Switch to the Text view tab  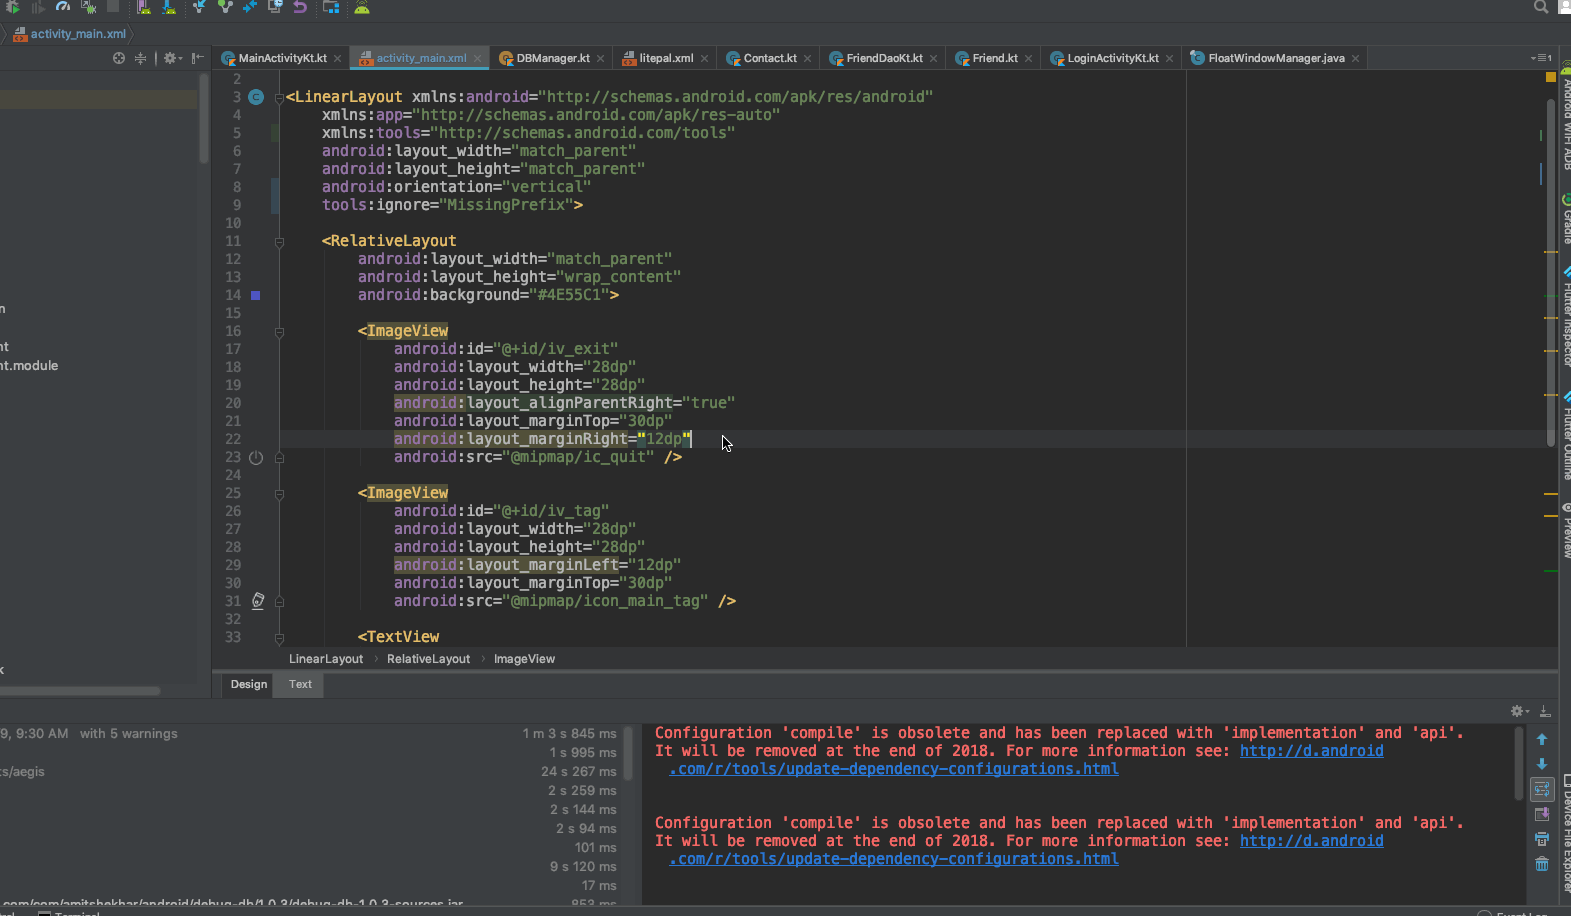pos(300,684)
